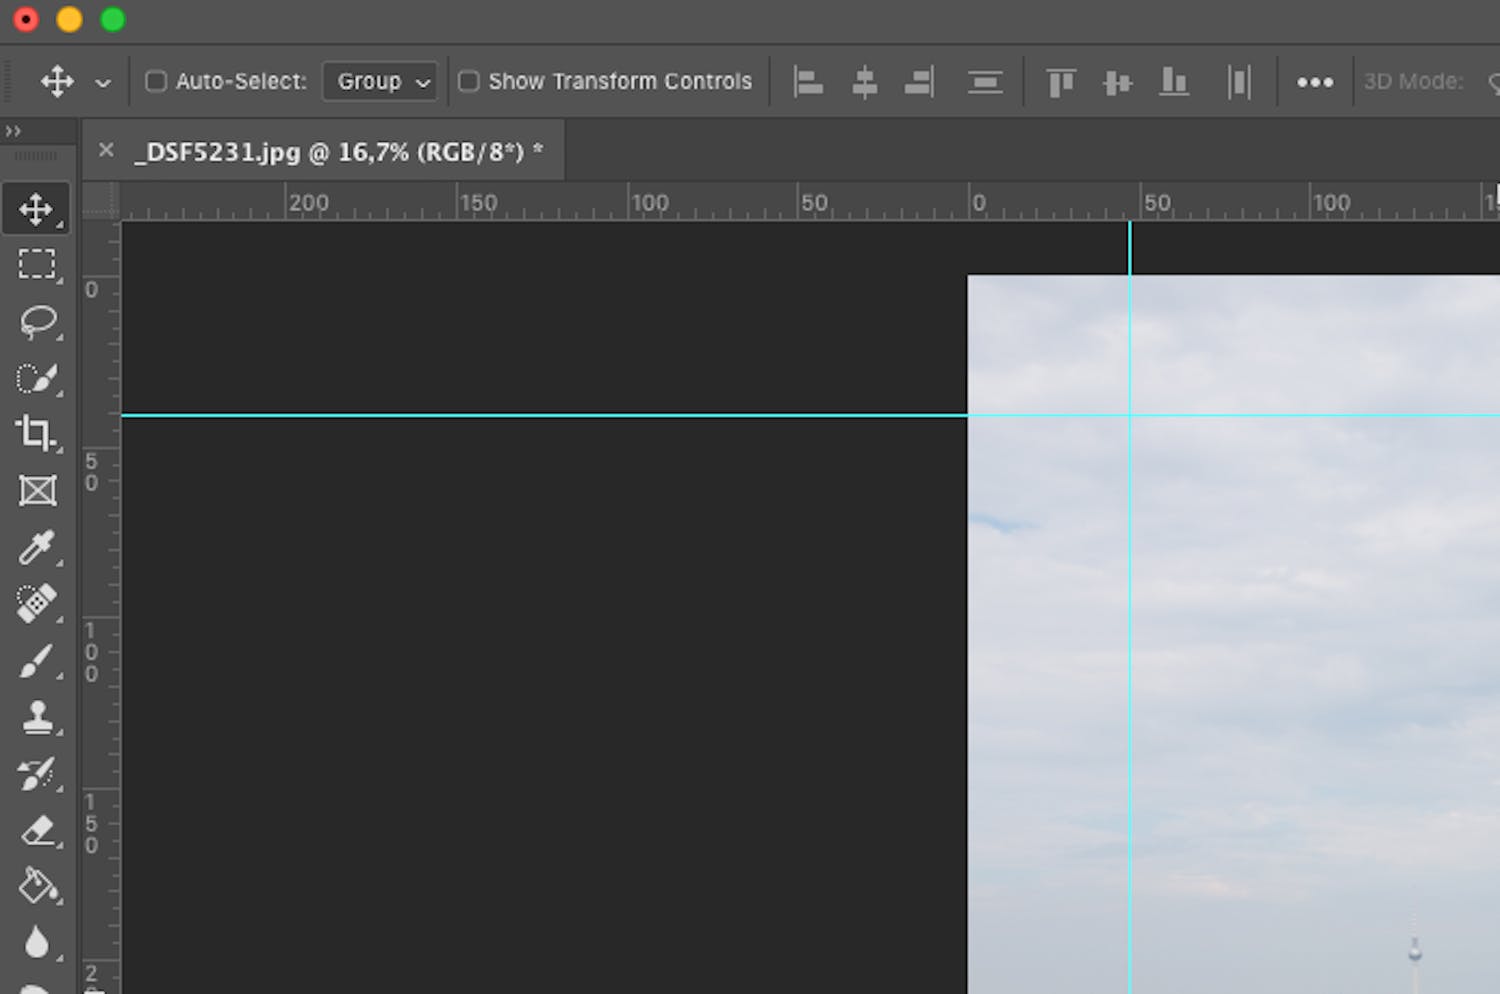Close the _DSF5231.jpg document tab

point(106,151)
